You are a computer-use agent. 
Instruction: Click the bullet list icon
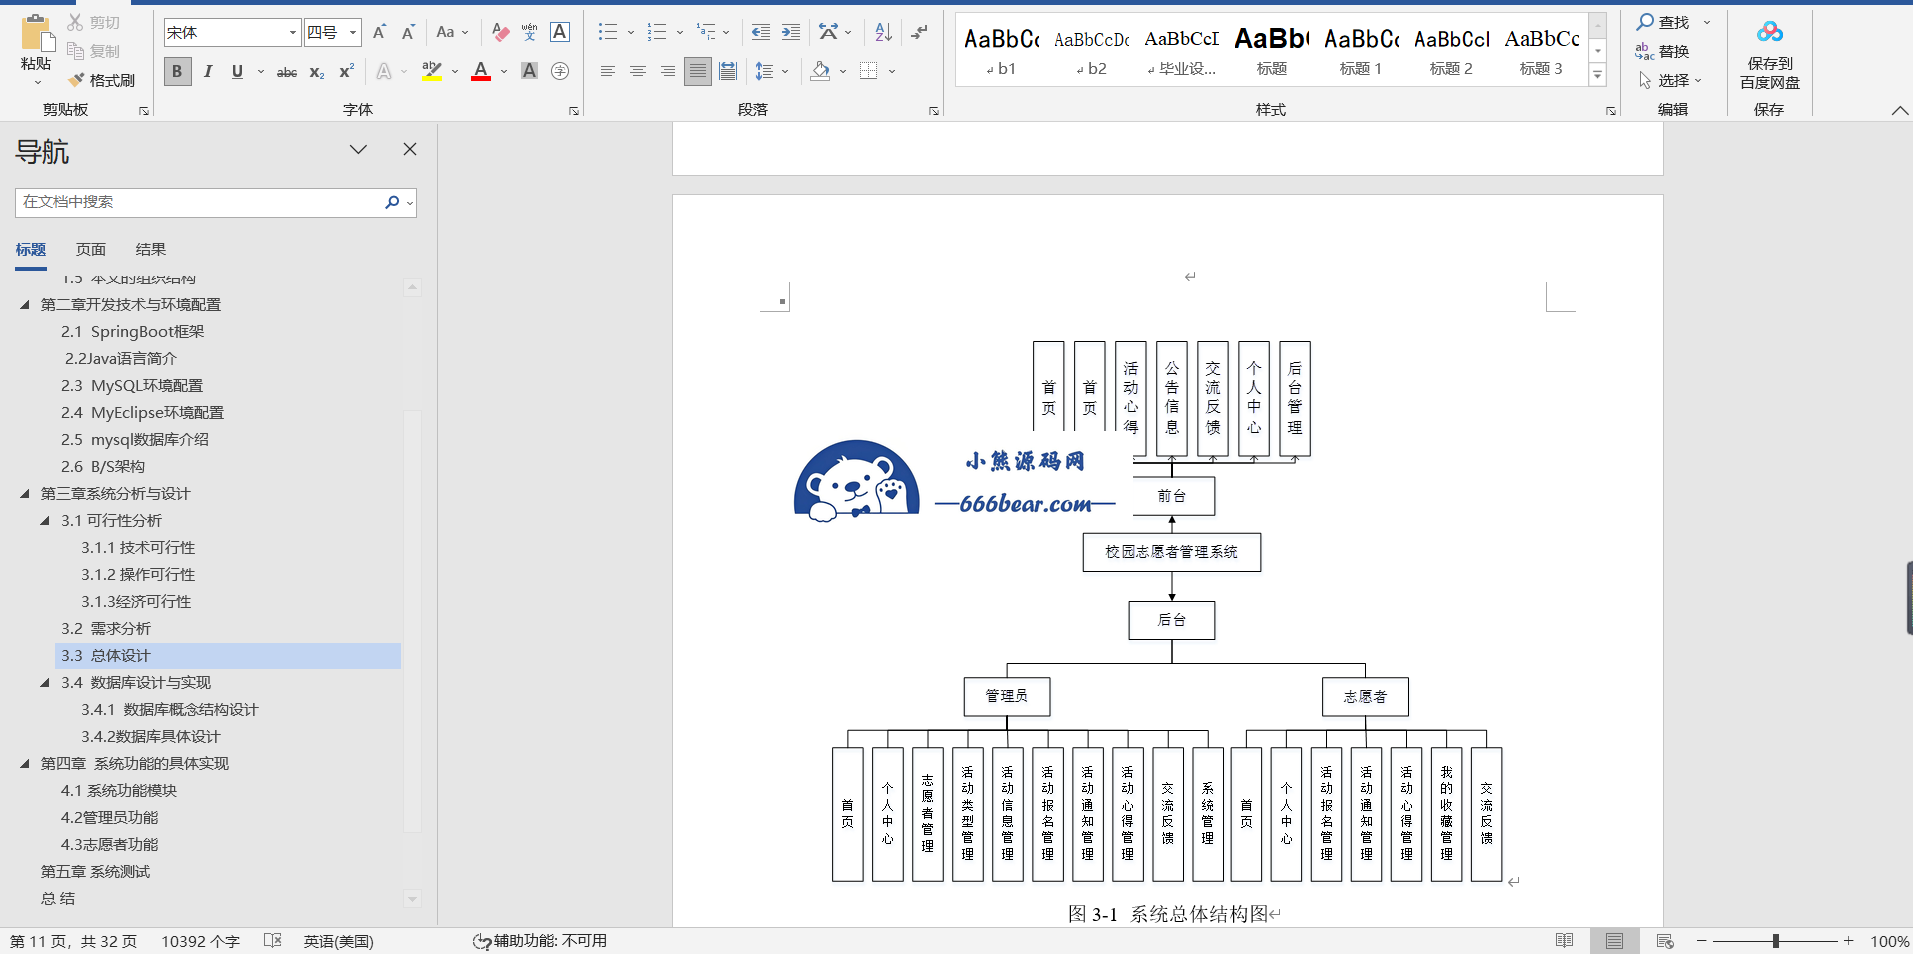click(x=607, y=32)
